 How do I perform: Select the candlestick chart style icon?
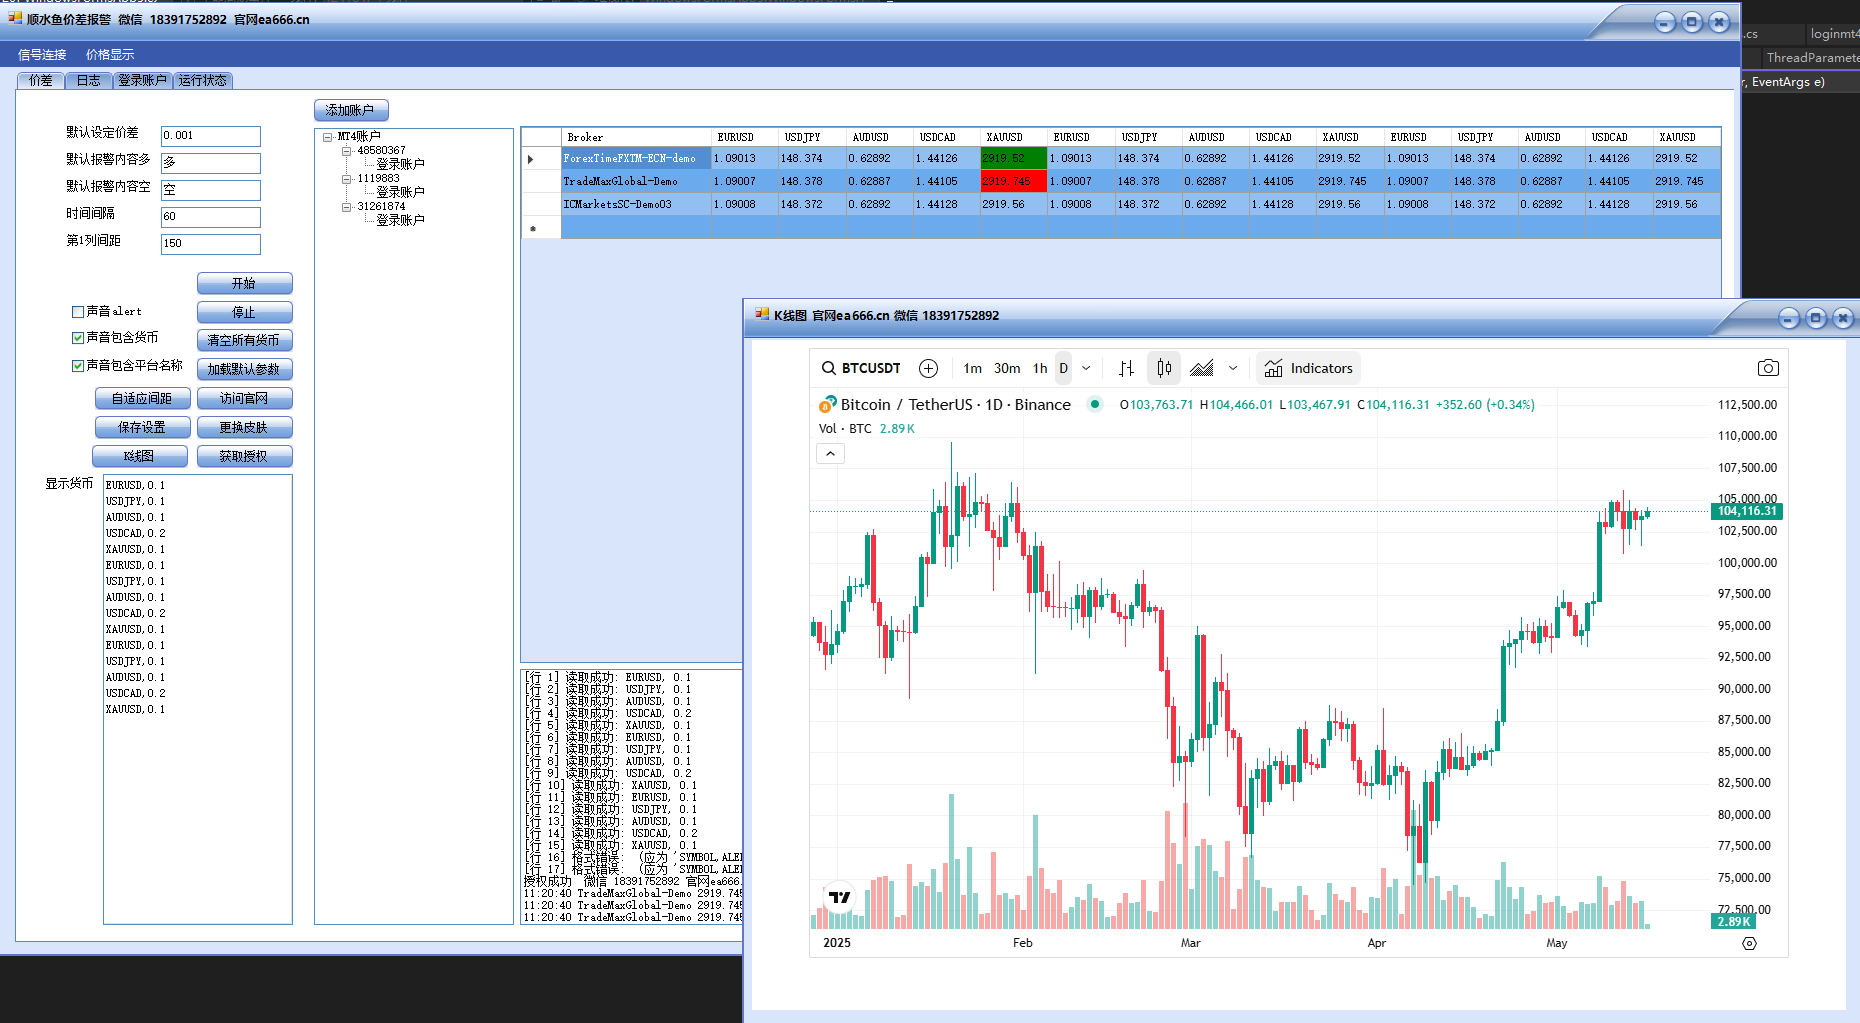[1164, 368]
